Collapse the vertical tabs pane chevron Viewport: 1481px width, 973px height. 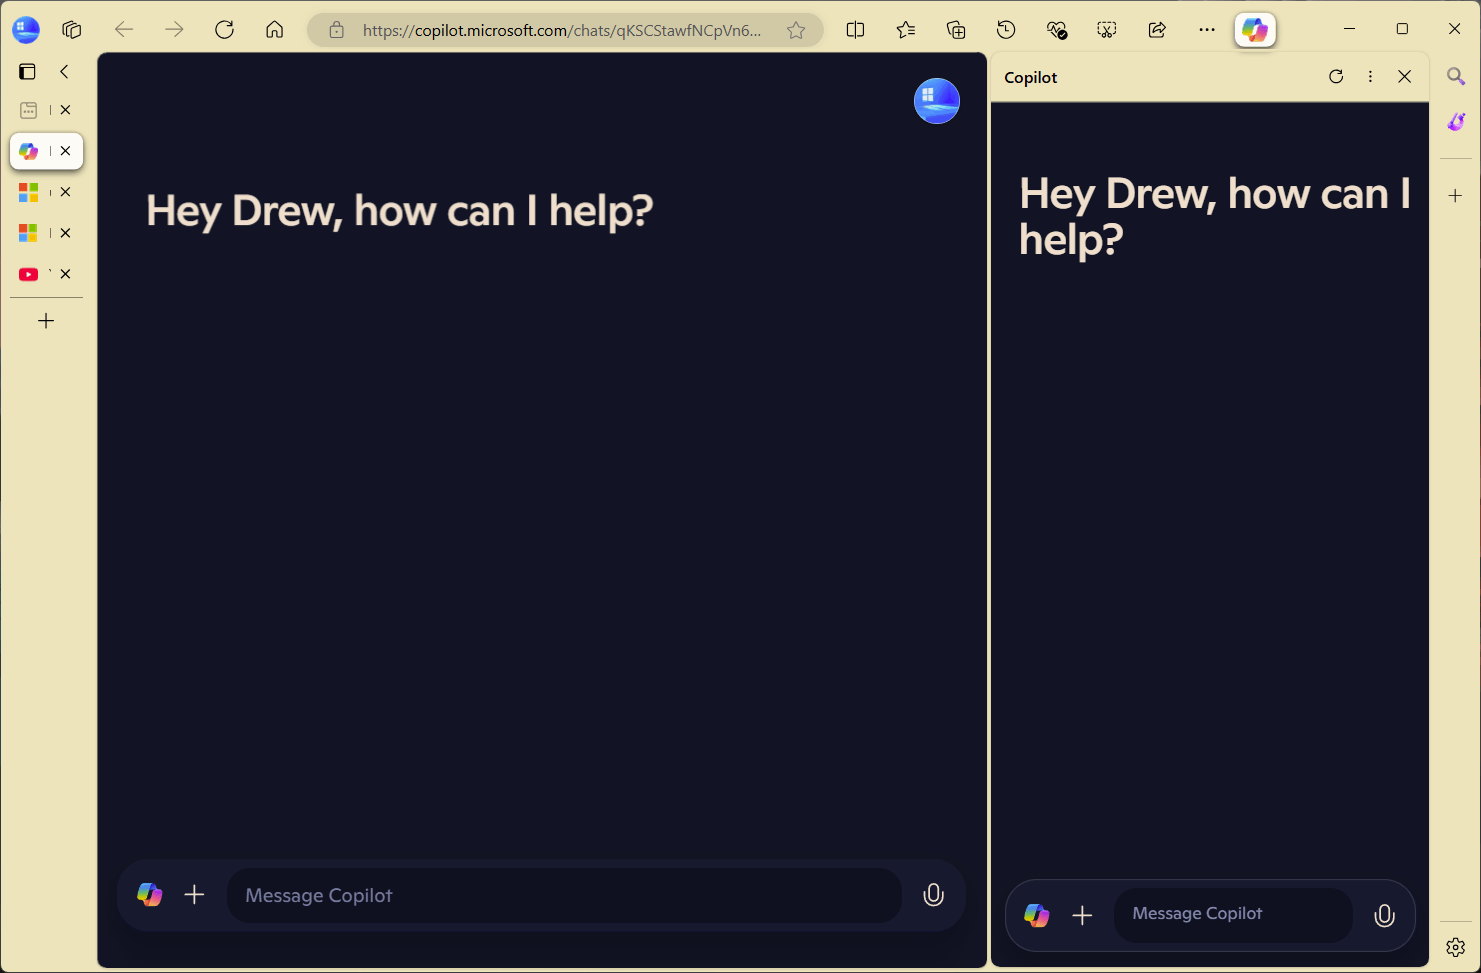64,71
